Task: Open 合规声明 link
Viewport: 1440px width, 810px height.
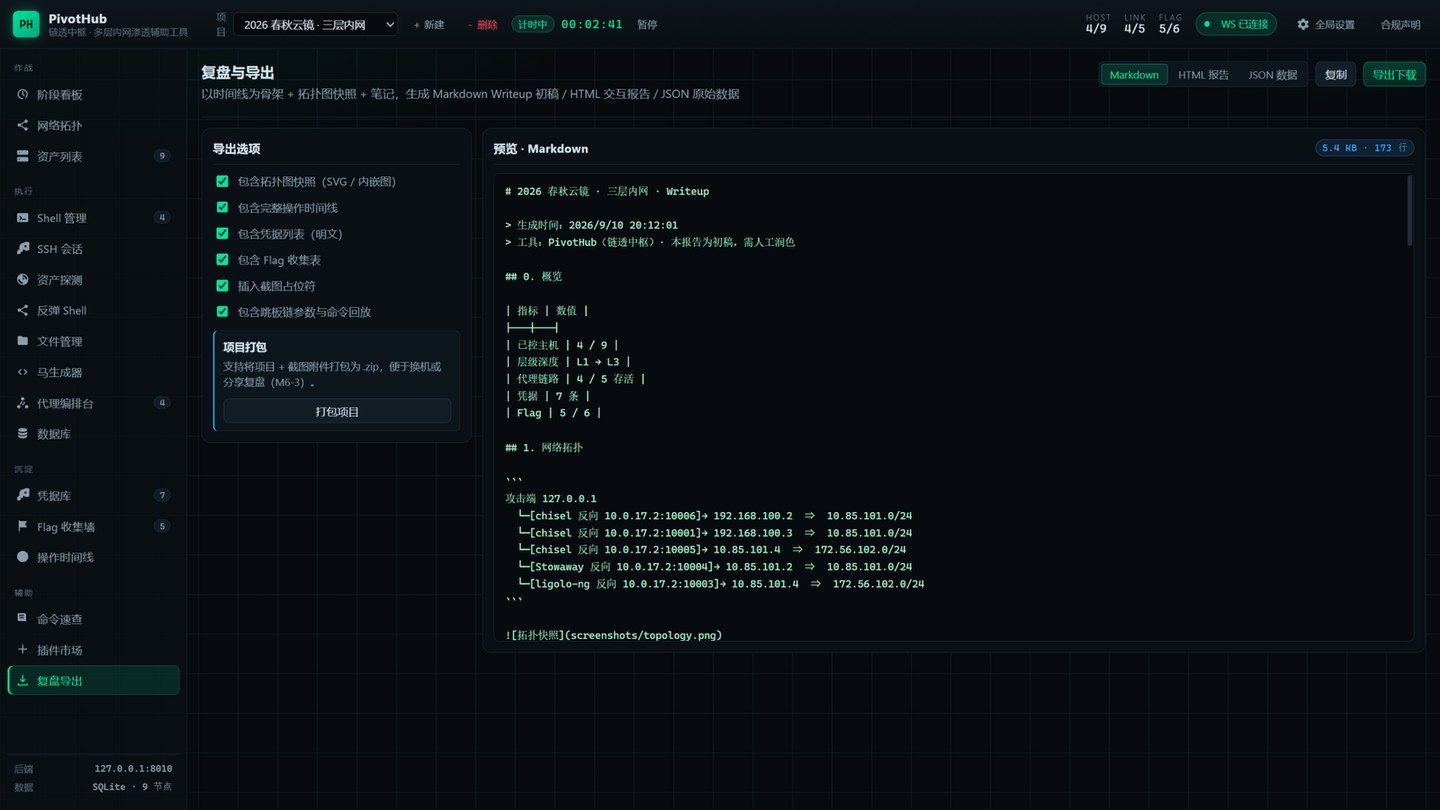Action: click(x=1400, y=25)
